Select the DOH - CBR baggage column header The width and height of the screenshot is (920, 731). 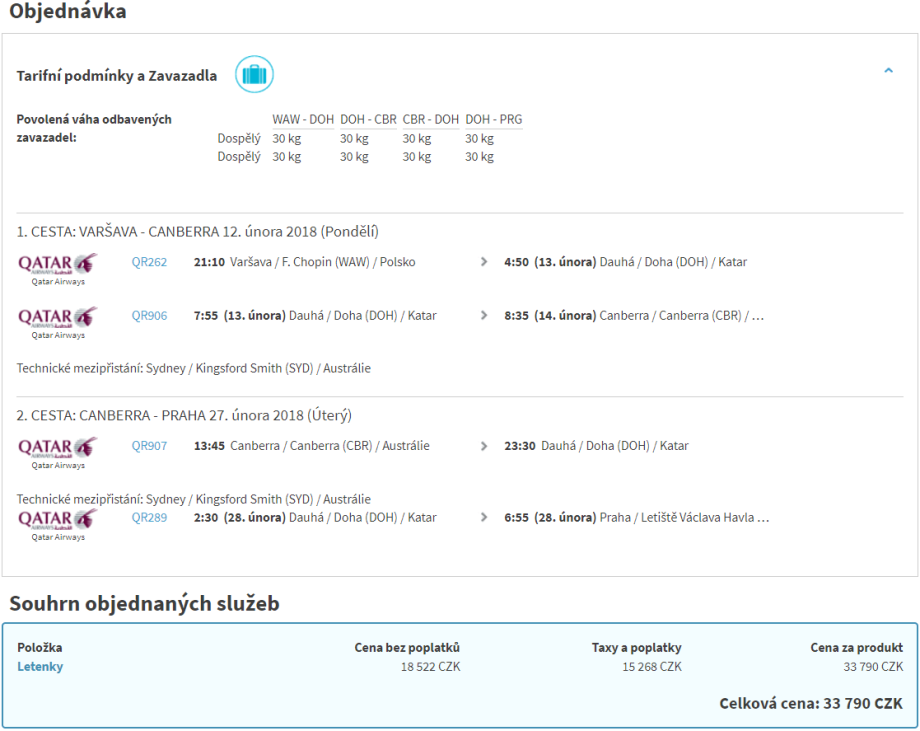[x=367, y=120]
